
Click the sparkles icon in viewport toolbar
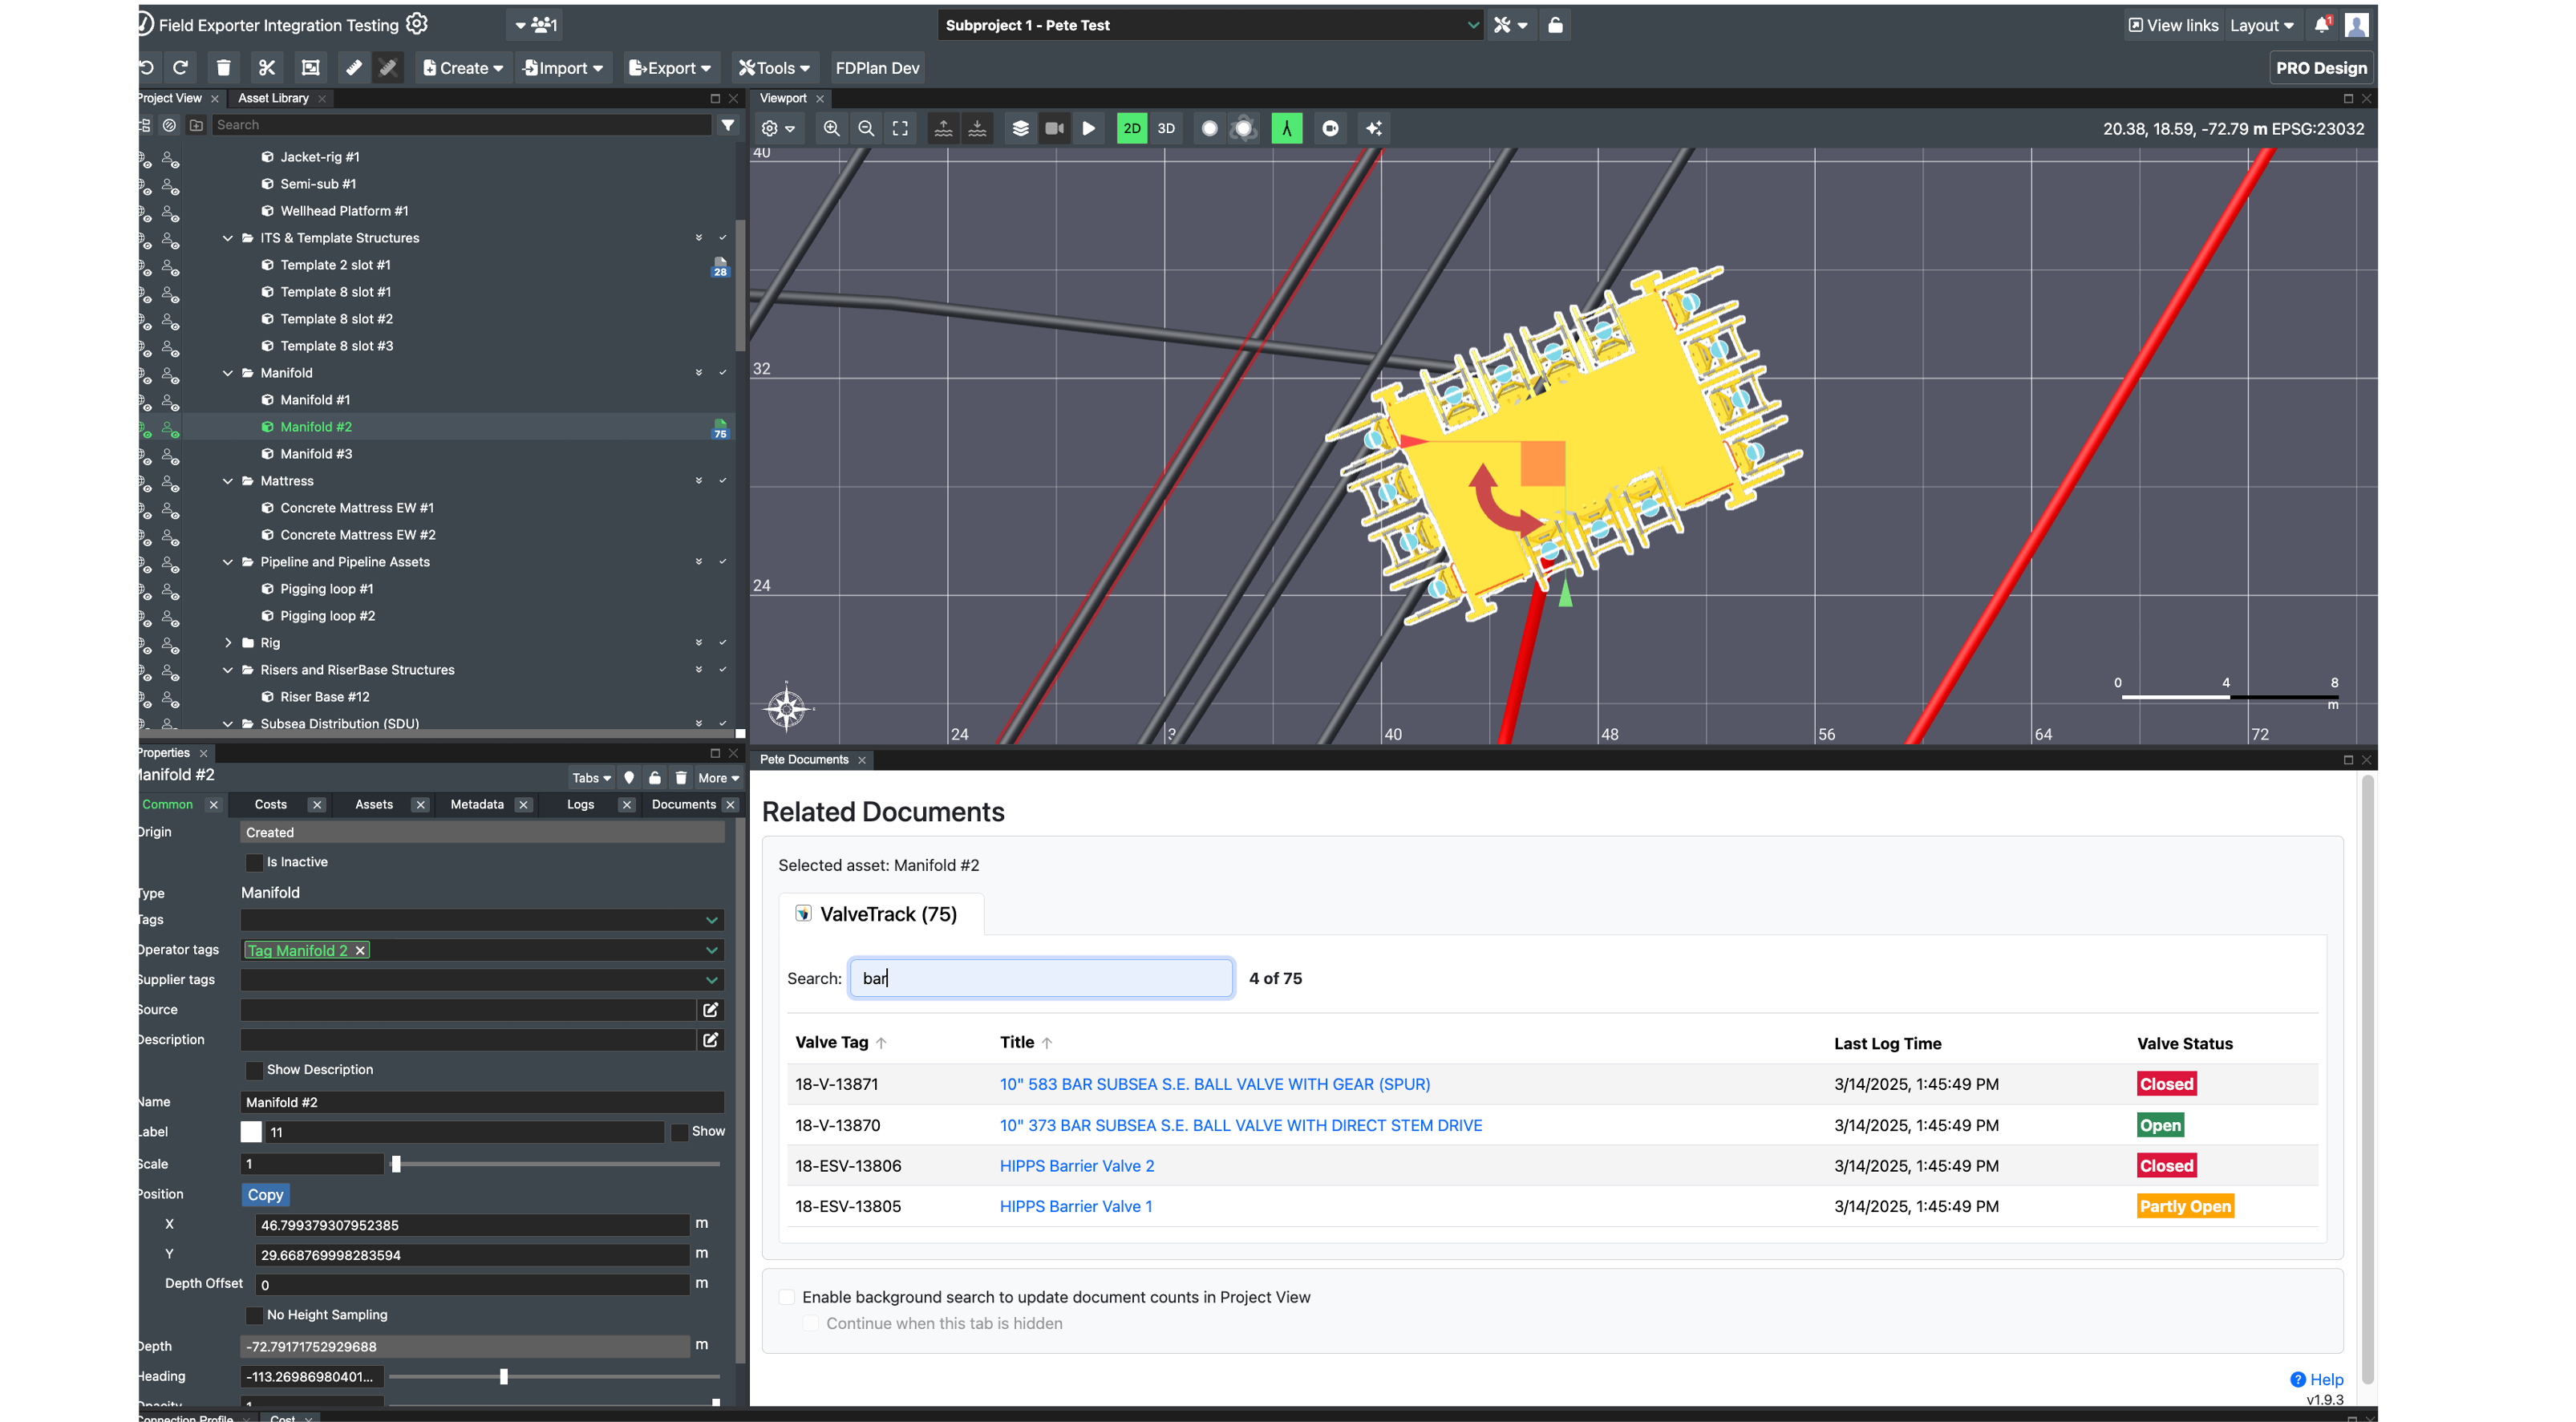click(x=1374, y=128)
